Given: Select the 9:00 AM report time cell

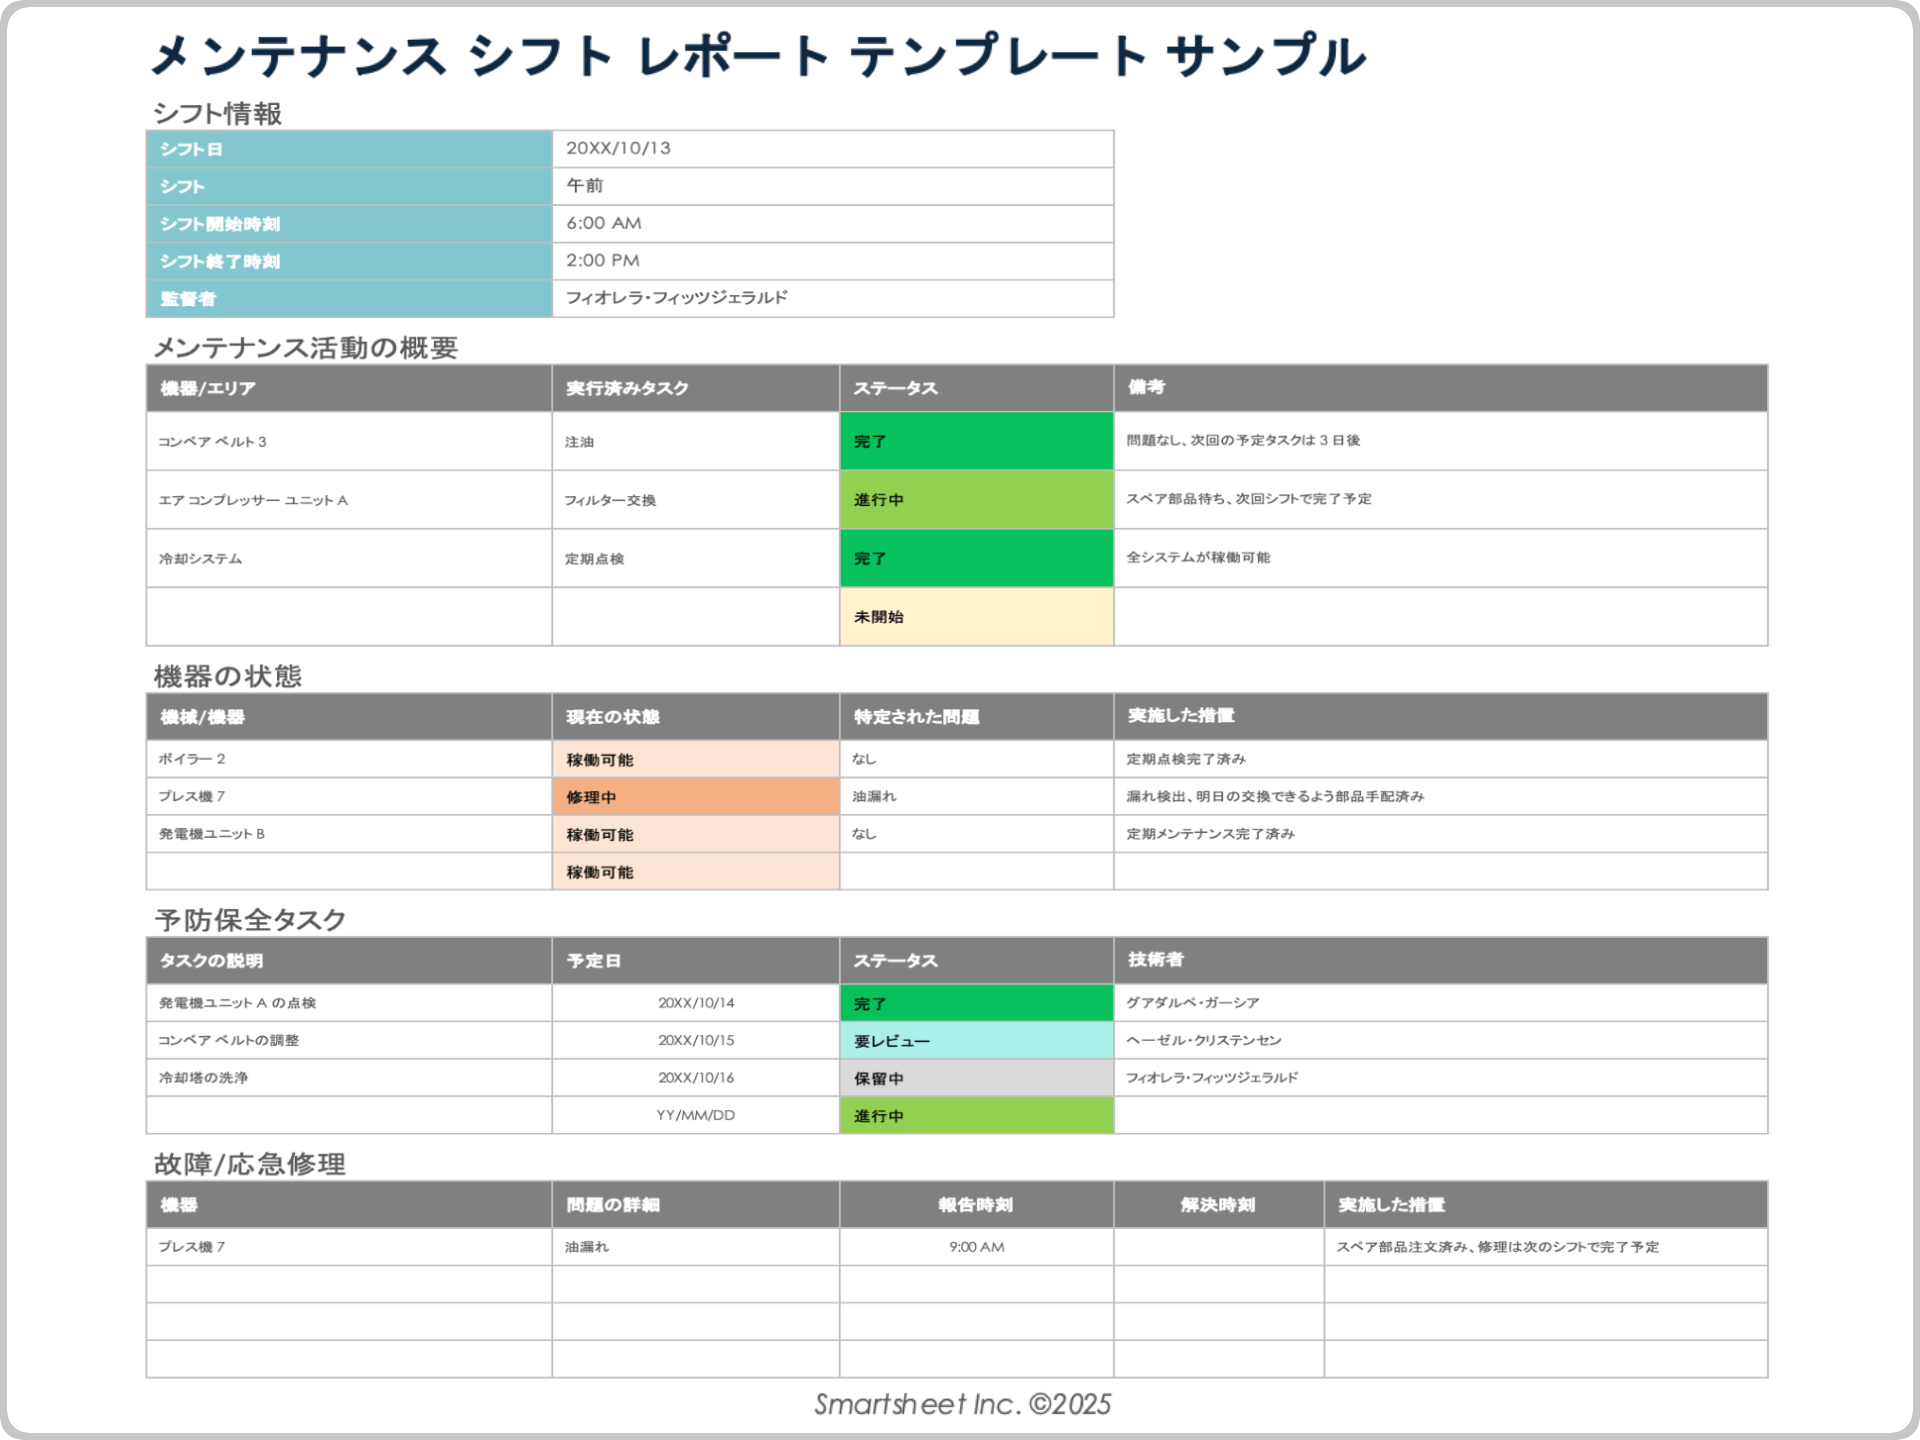Looking at the screenshot, I should 975,1247.
